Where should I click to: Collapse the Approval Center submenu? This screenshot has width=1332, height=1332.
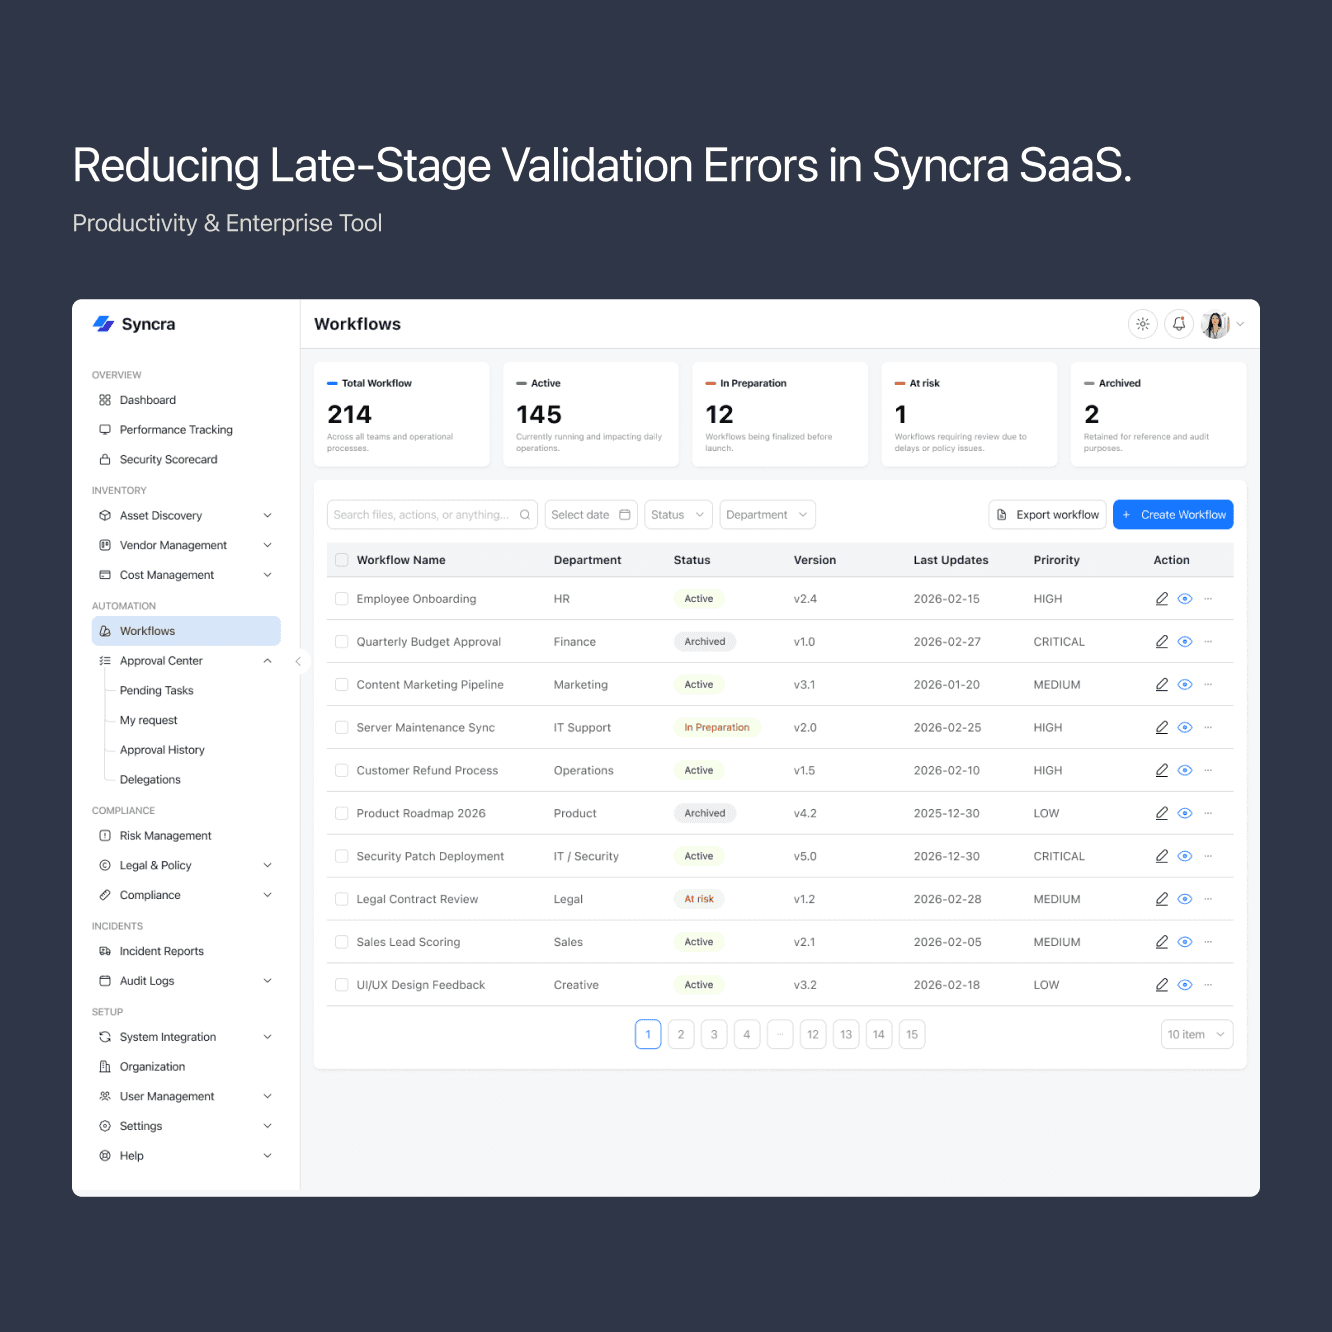[267, 661]
